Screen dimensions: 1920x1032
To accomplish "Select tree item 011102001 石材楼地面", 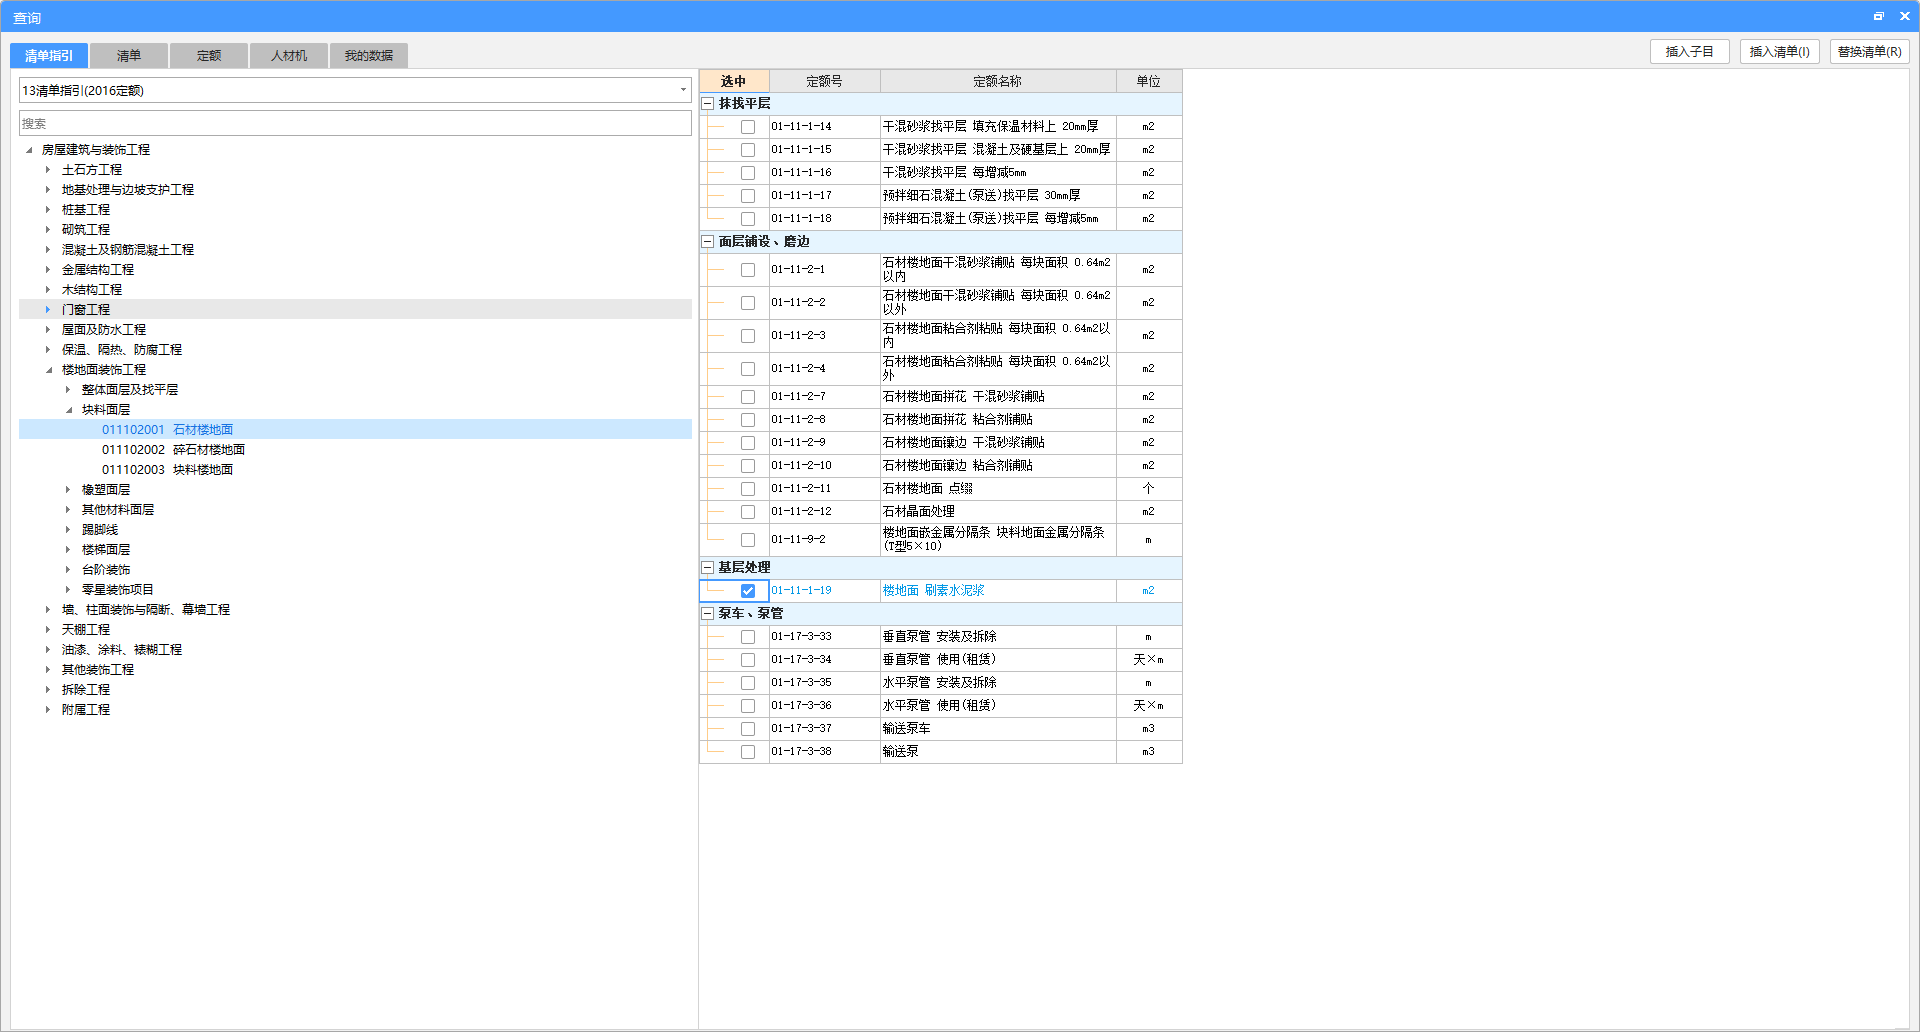I will point(167,430).
